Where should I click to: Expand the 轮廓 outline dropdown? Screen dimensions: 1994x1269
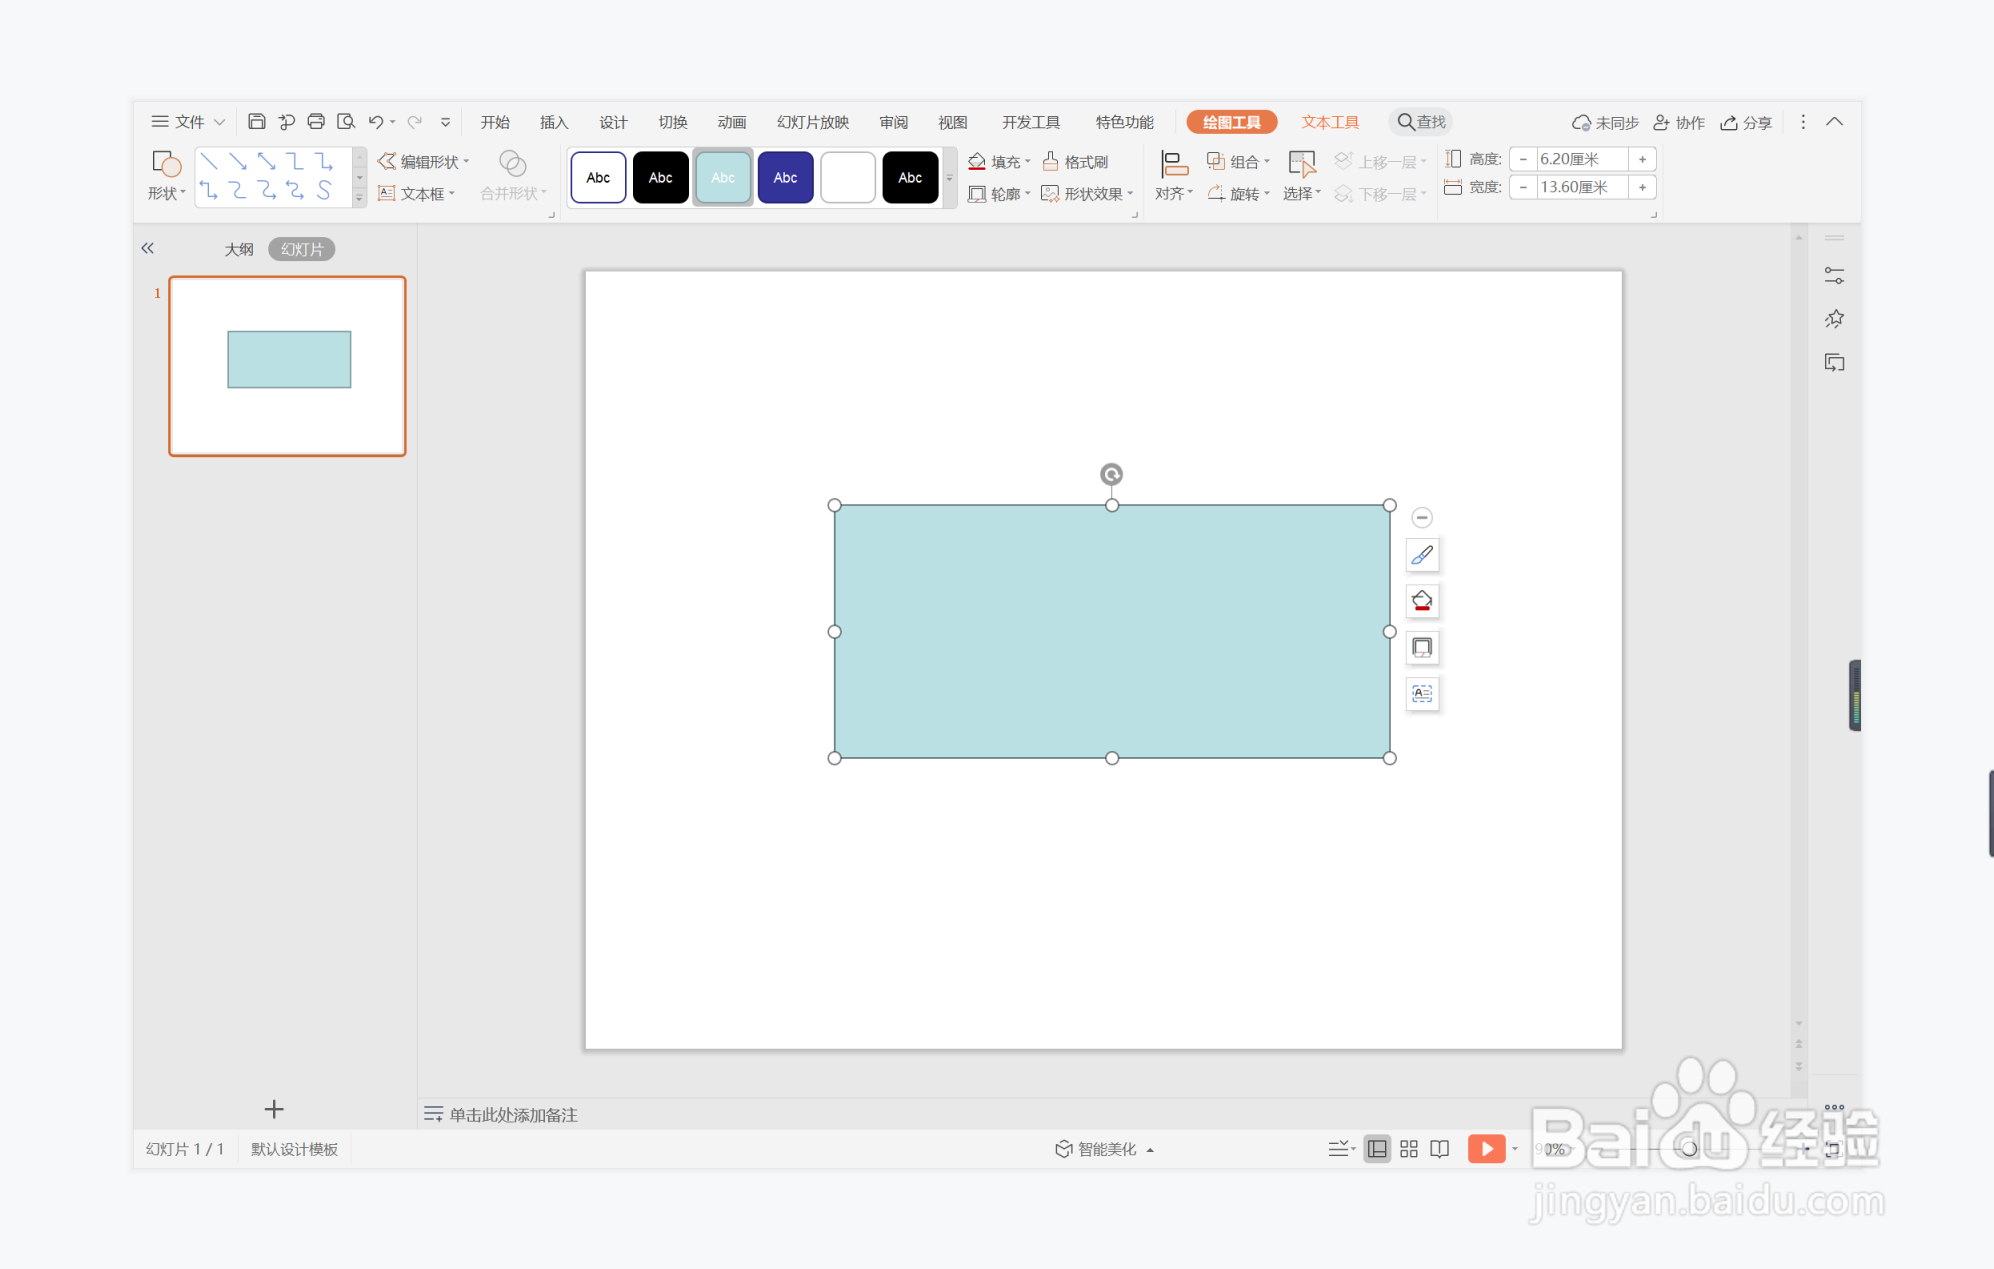(x=1027, y=194)
